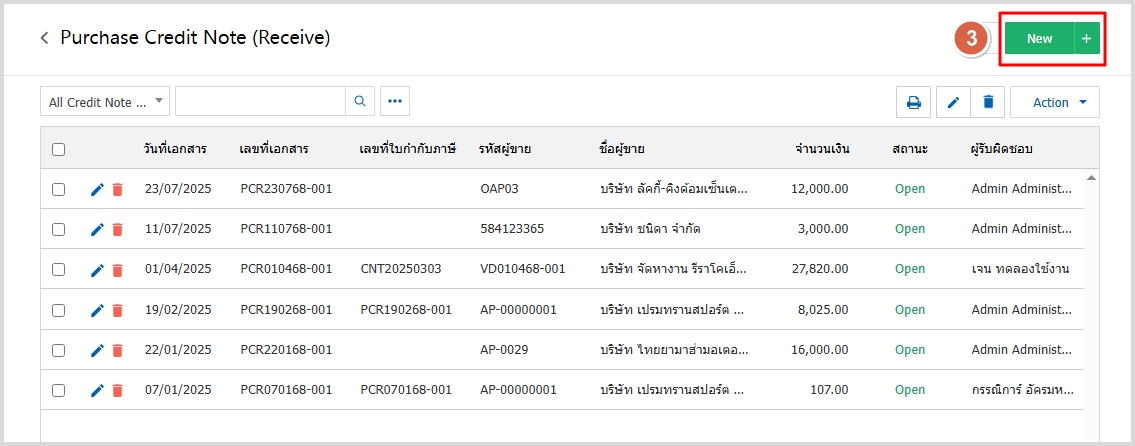Click the toolbar pencil edit icon

[x=953, y=102]
